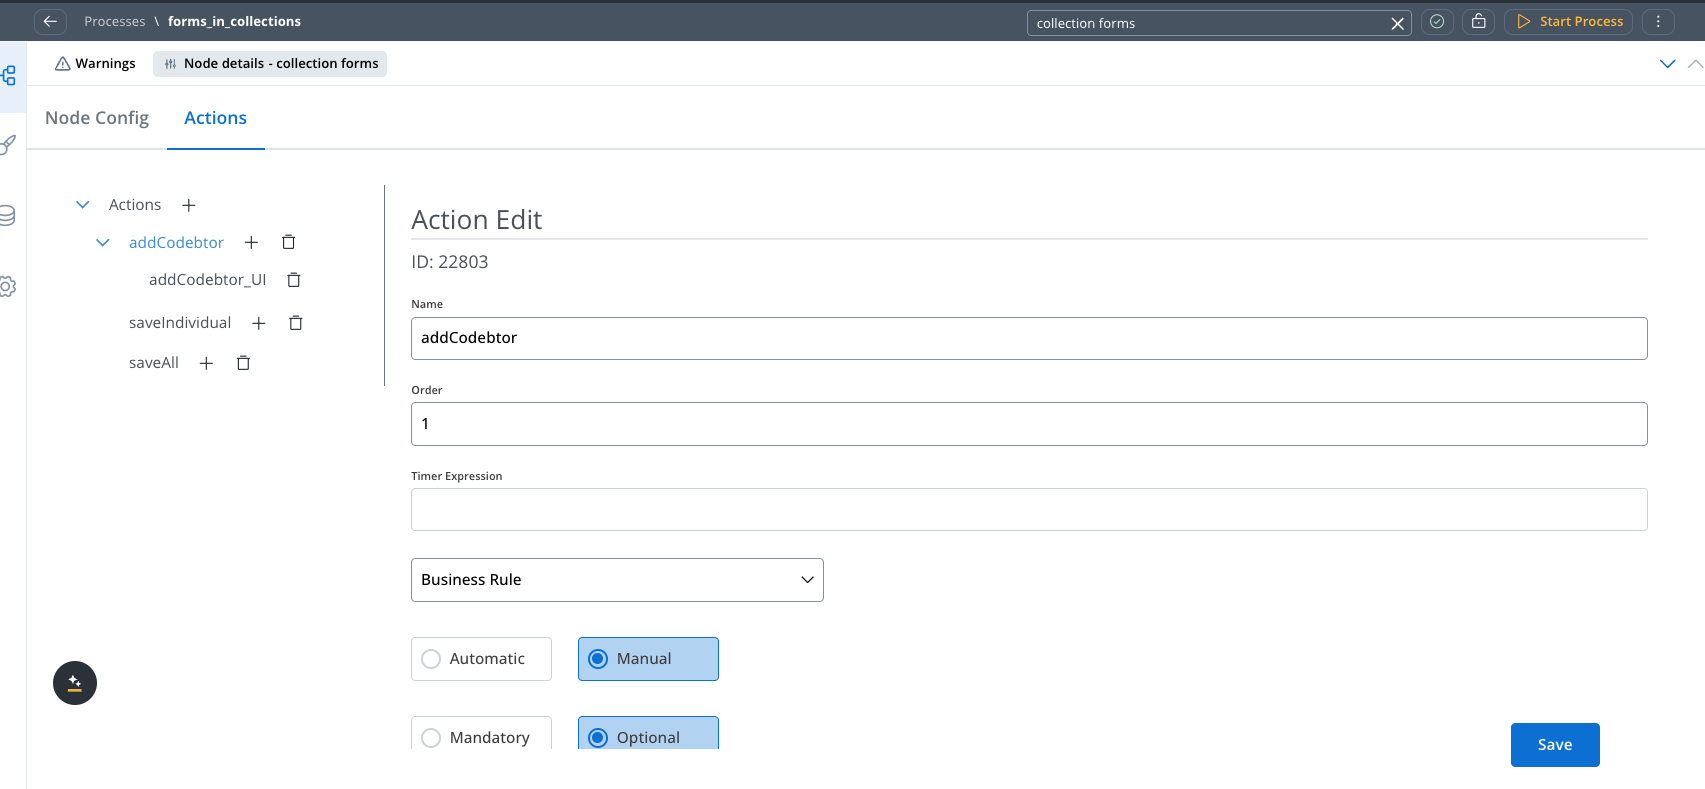This screenshot has height=789, width=1705.
Task: Collapse the addCodebtor tree node
Action: [x=103, y=243]
